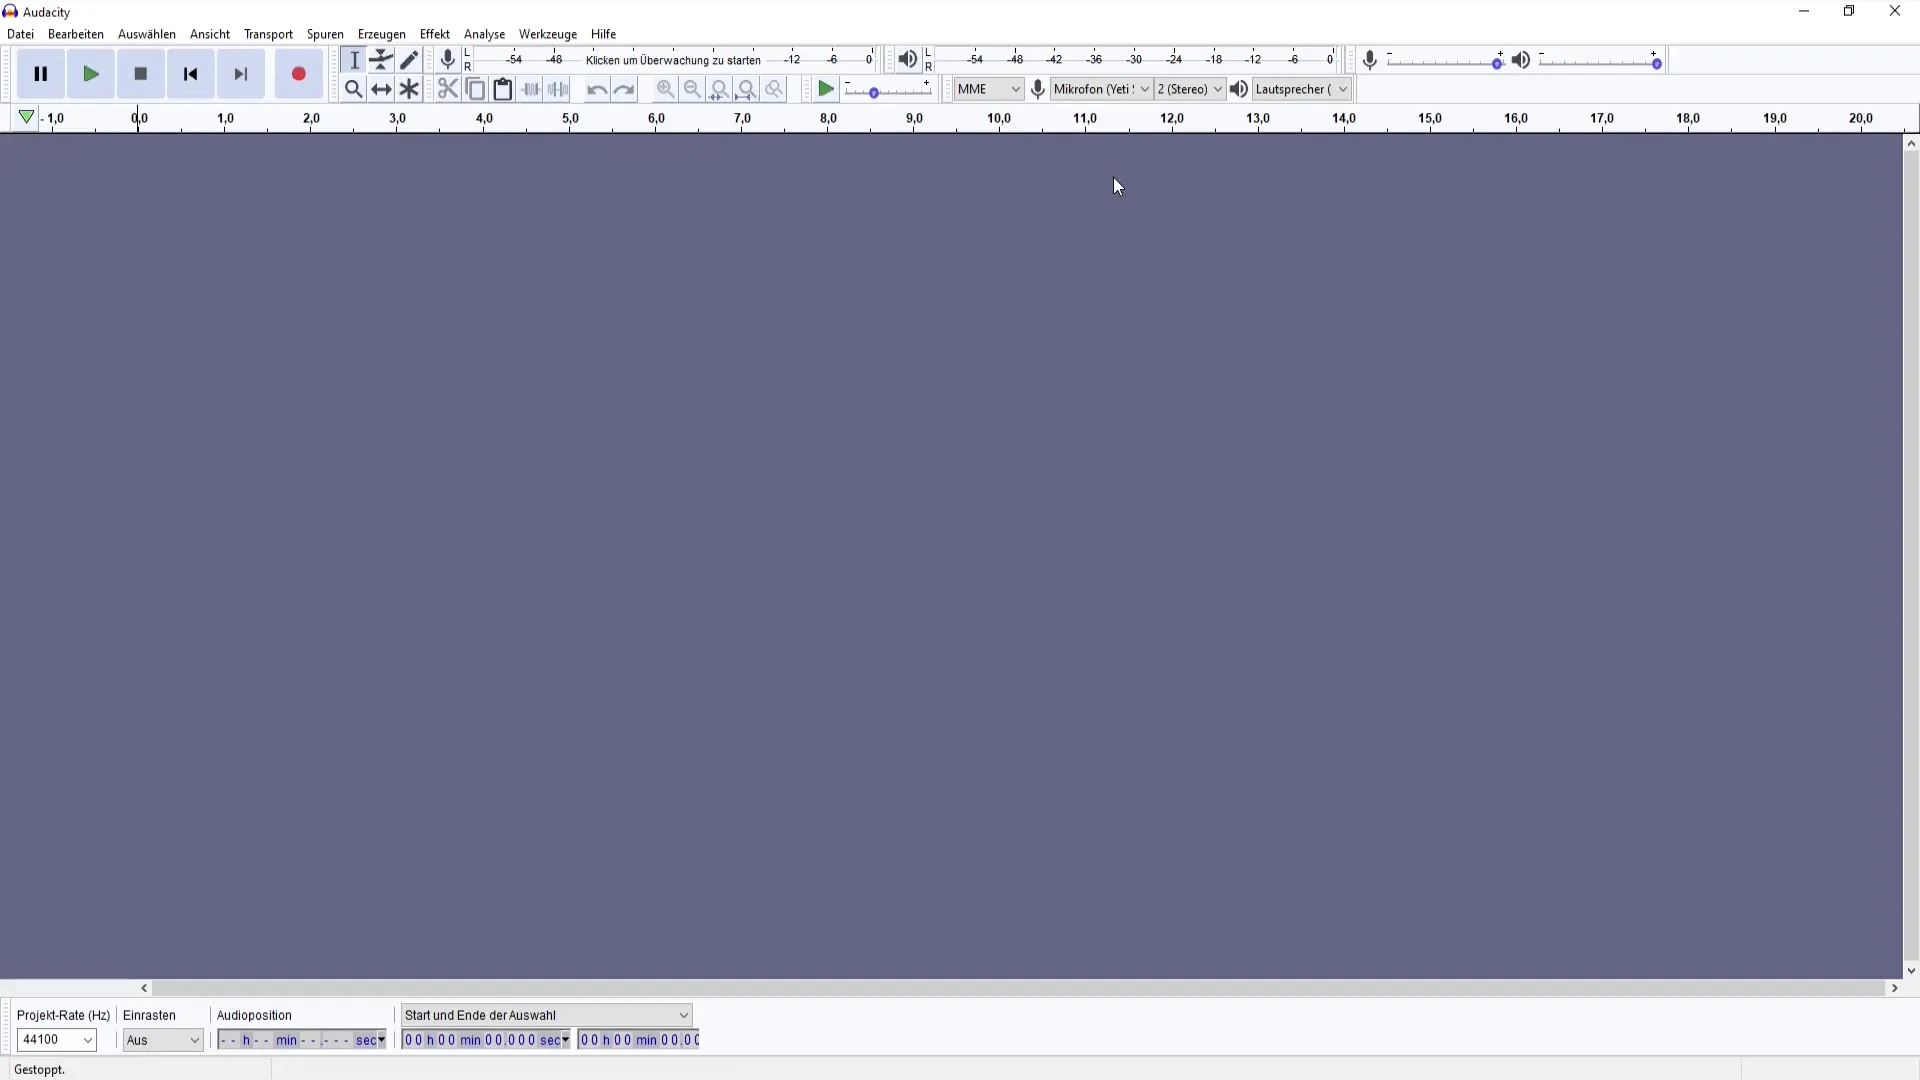This screenshot has width=1920, height=1080.
Task: Toggle the Pause button
Action: [41, 74]
